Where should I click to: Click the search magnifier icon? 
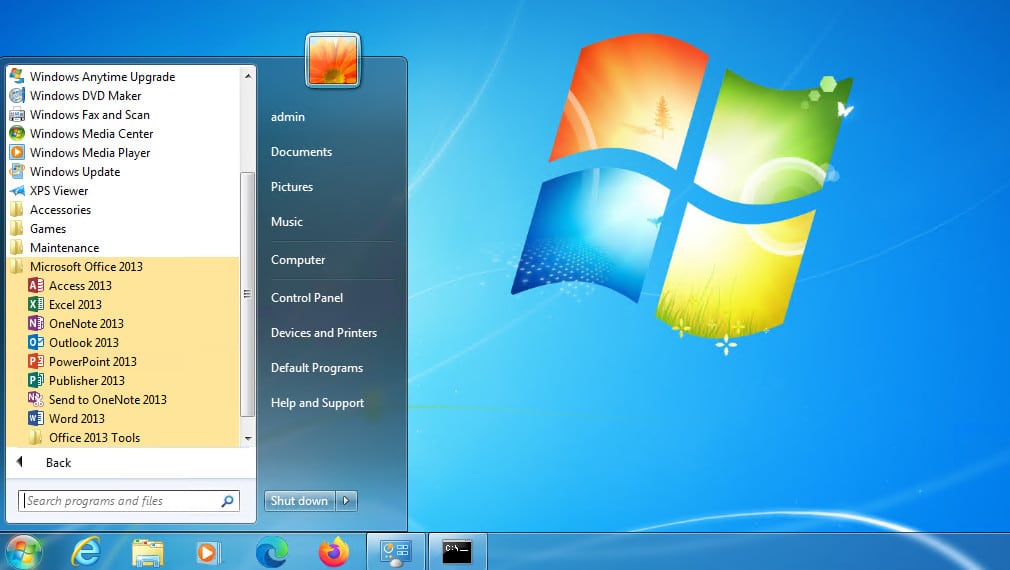click(x=227, y=501)
